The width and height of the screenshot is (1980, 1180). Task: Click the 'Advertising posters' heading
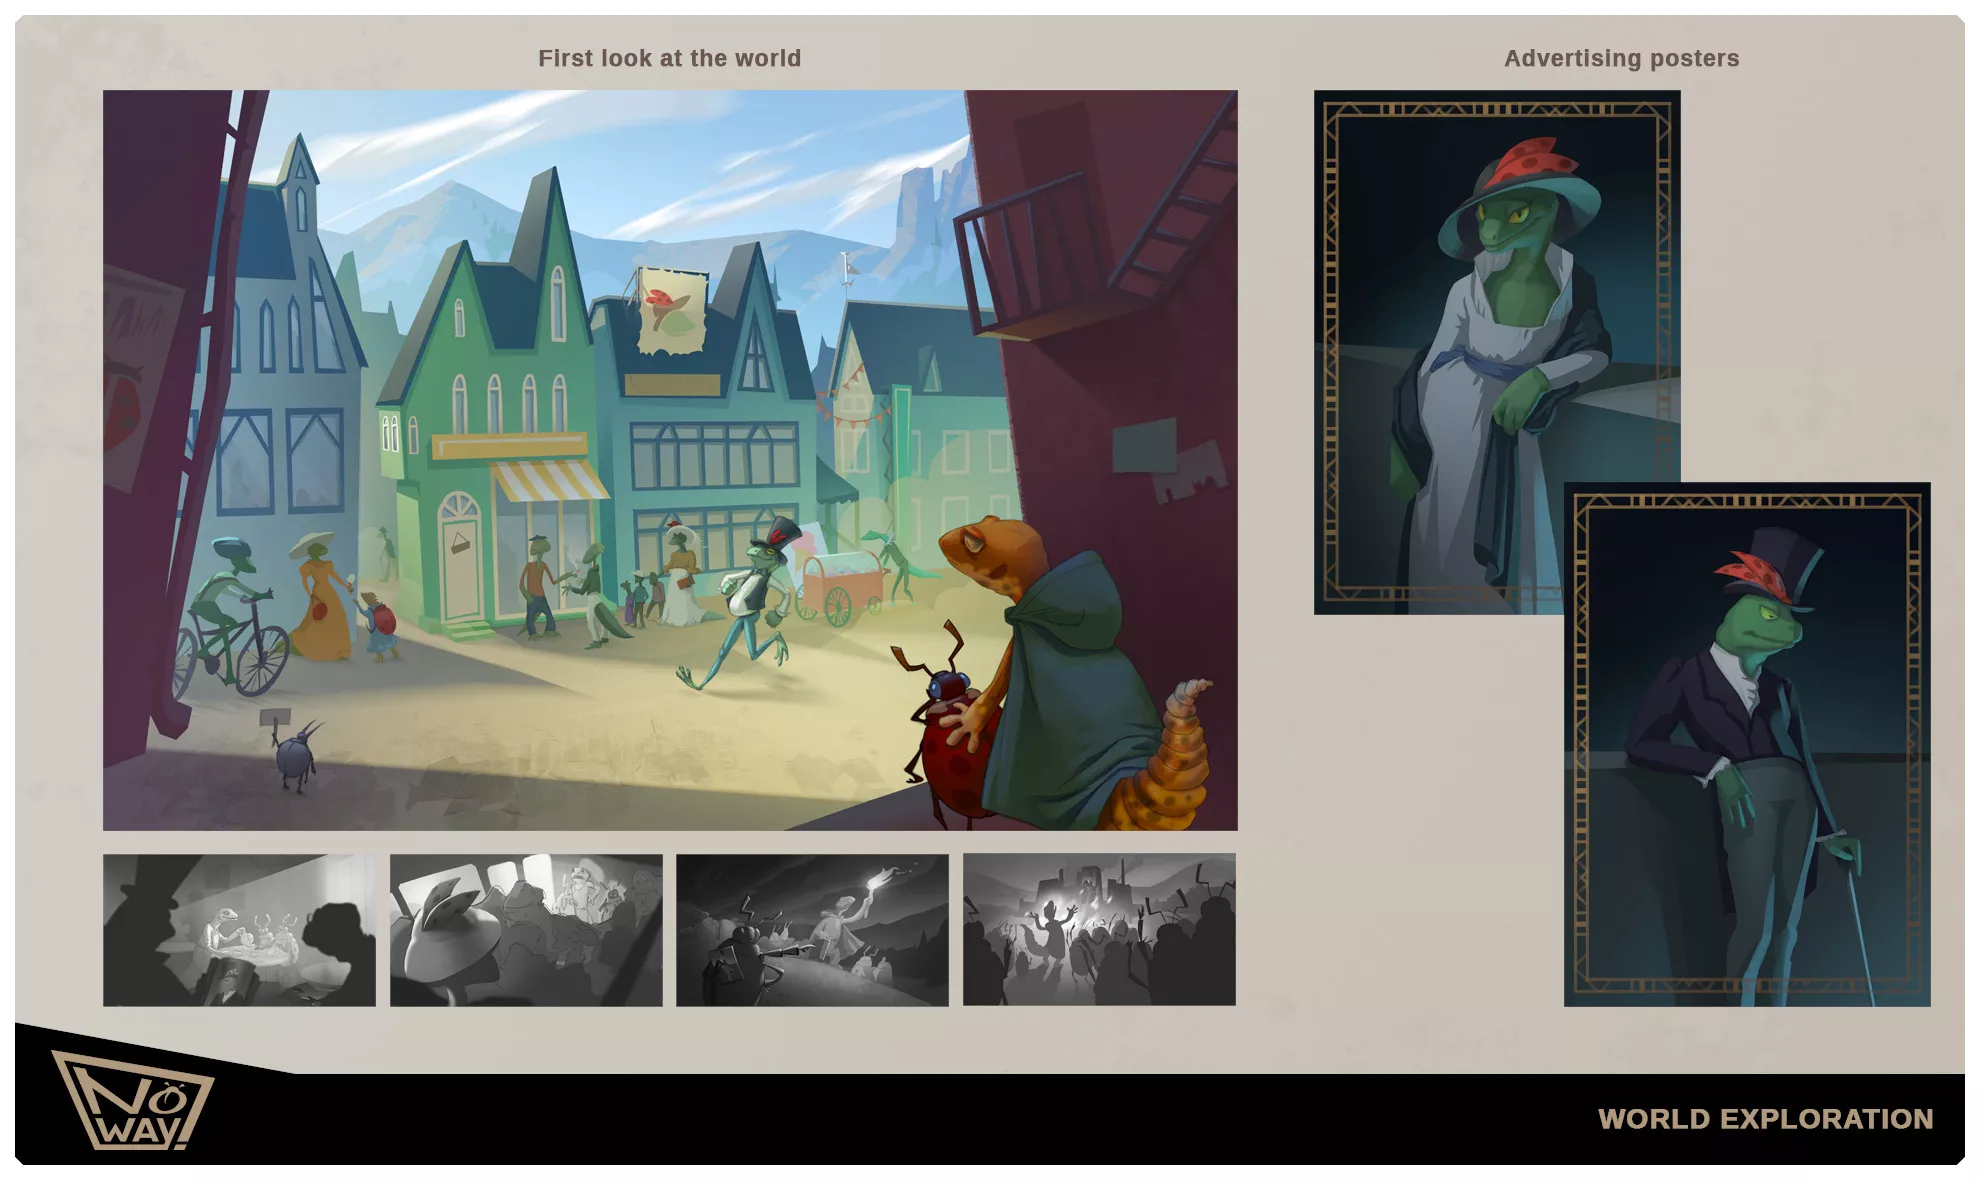point(1621,58)
